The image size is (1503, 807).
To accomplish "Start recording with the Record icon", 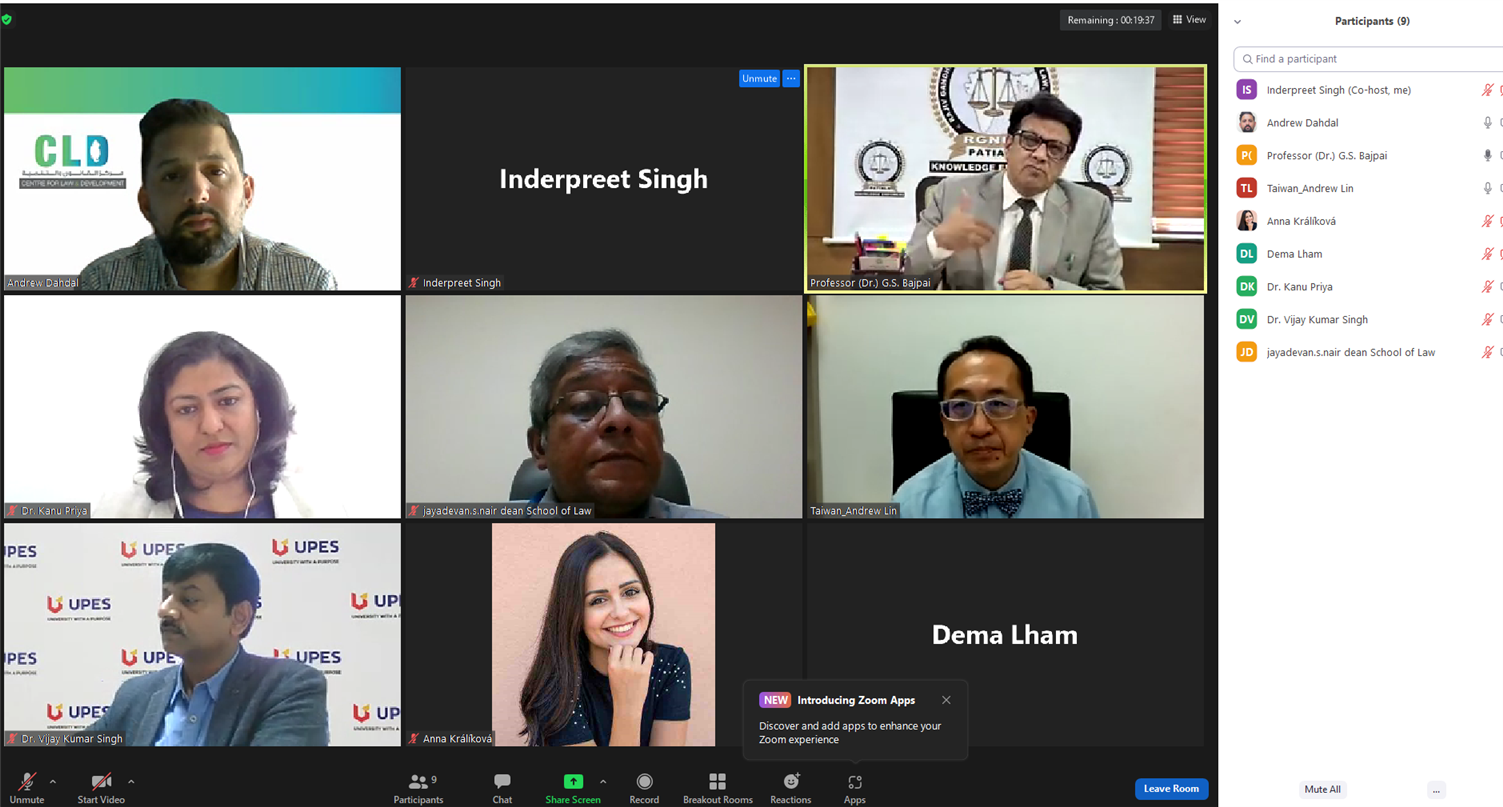I will [645, 781].
